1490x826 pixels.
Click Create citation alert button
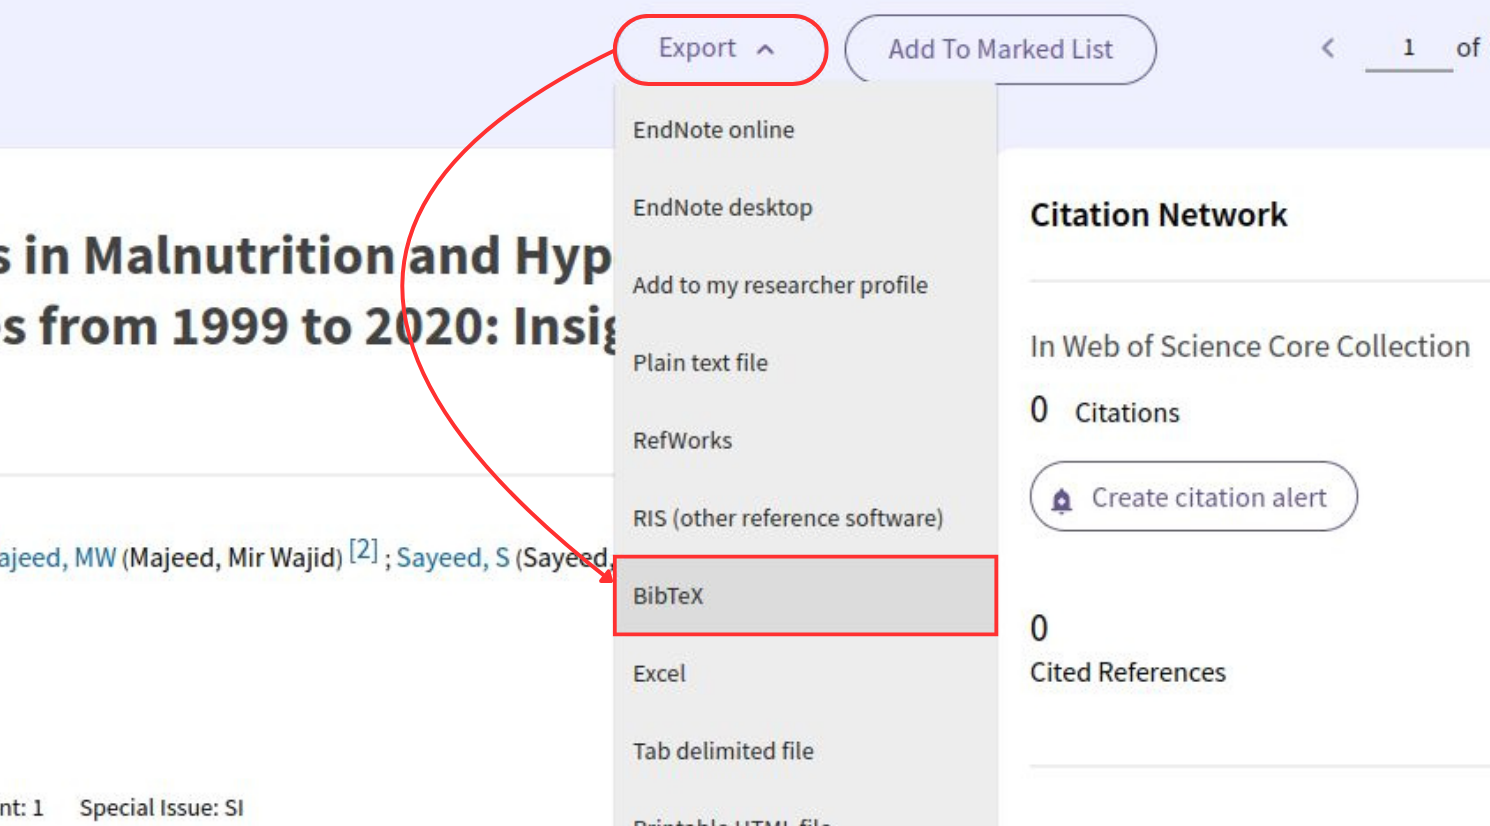pos(1193,497)
